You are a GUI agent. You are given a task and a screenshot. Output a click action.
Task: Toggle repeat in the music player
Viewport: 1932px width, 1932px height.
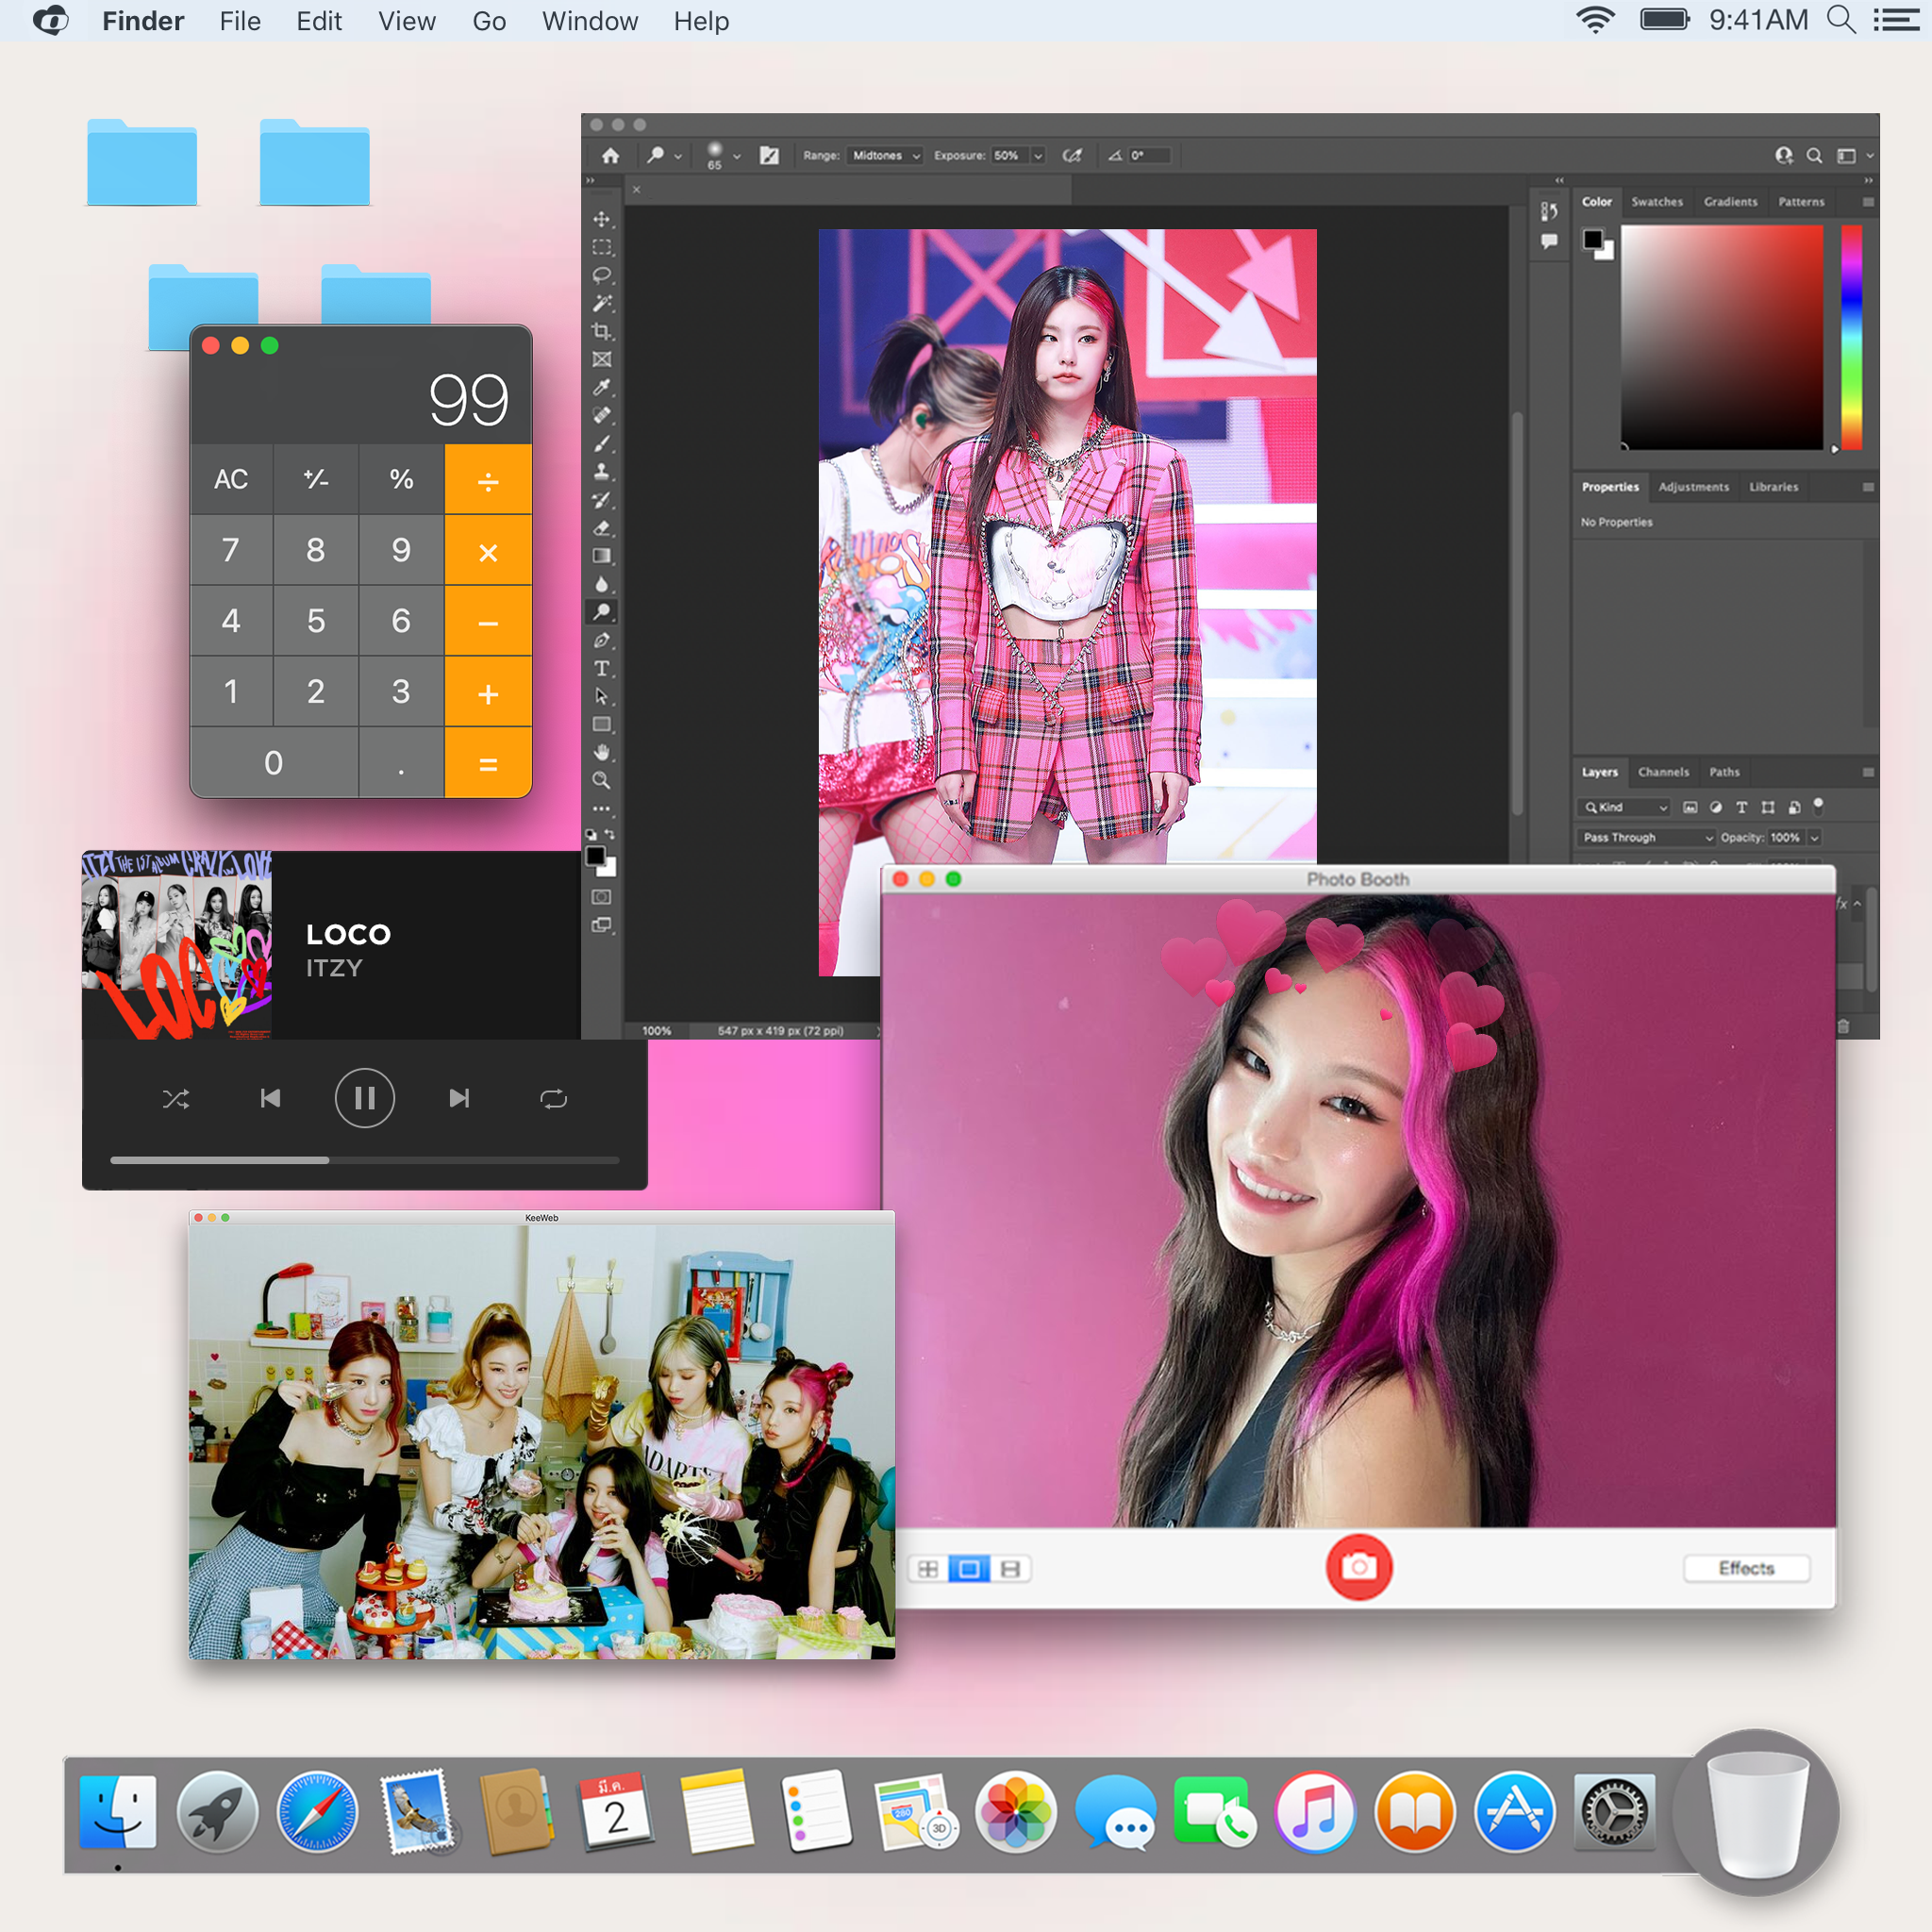pos(553,1099)
